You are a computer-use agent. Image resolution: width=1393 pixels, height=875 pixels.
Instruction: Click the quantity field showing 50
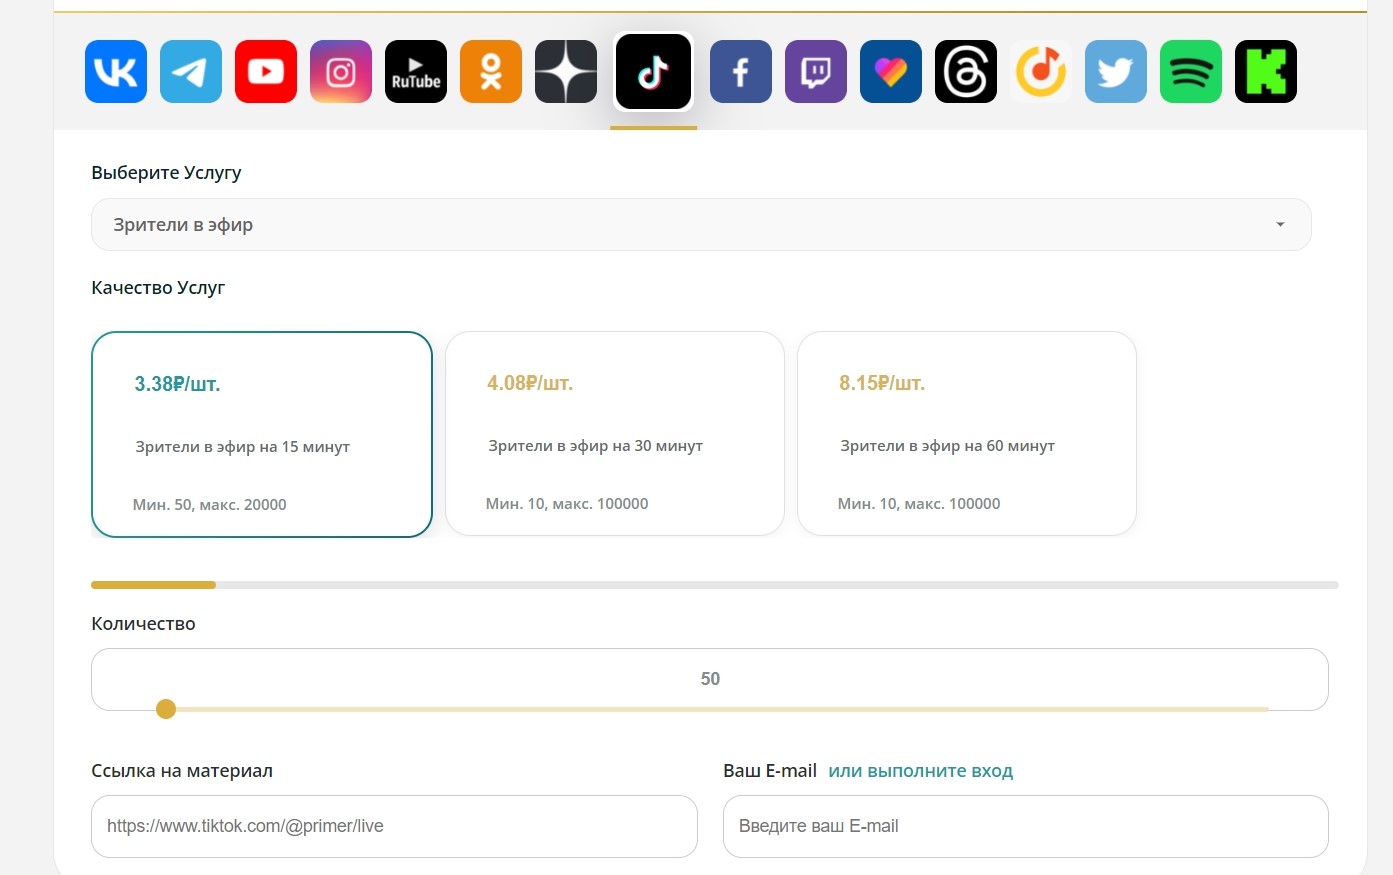click(710, 679)
